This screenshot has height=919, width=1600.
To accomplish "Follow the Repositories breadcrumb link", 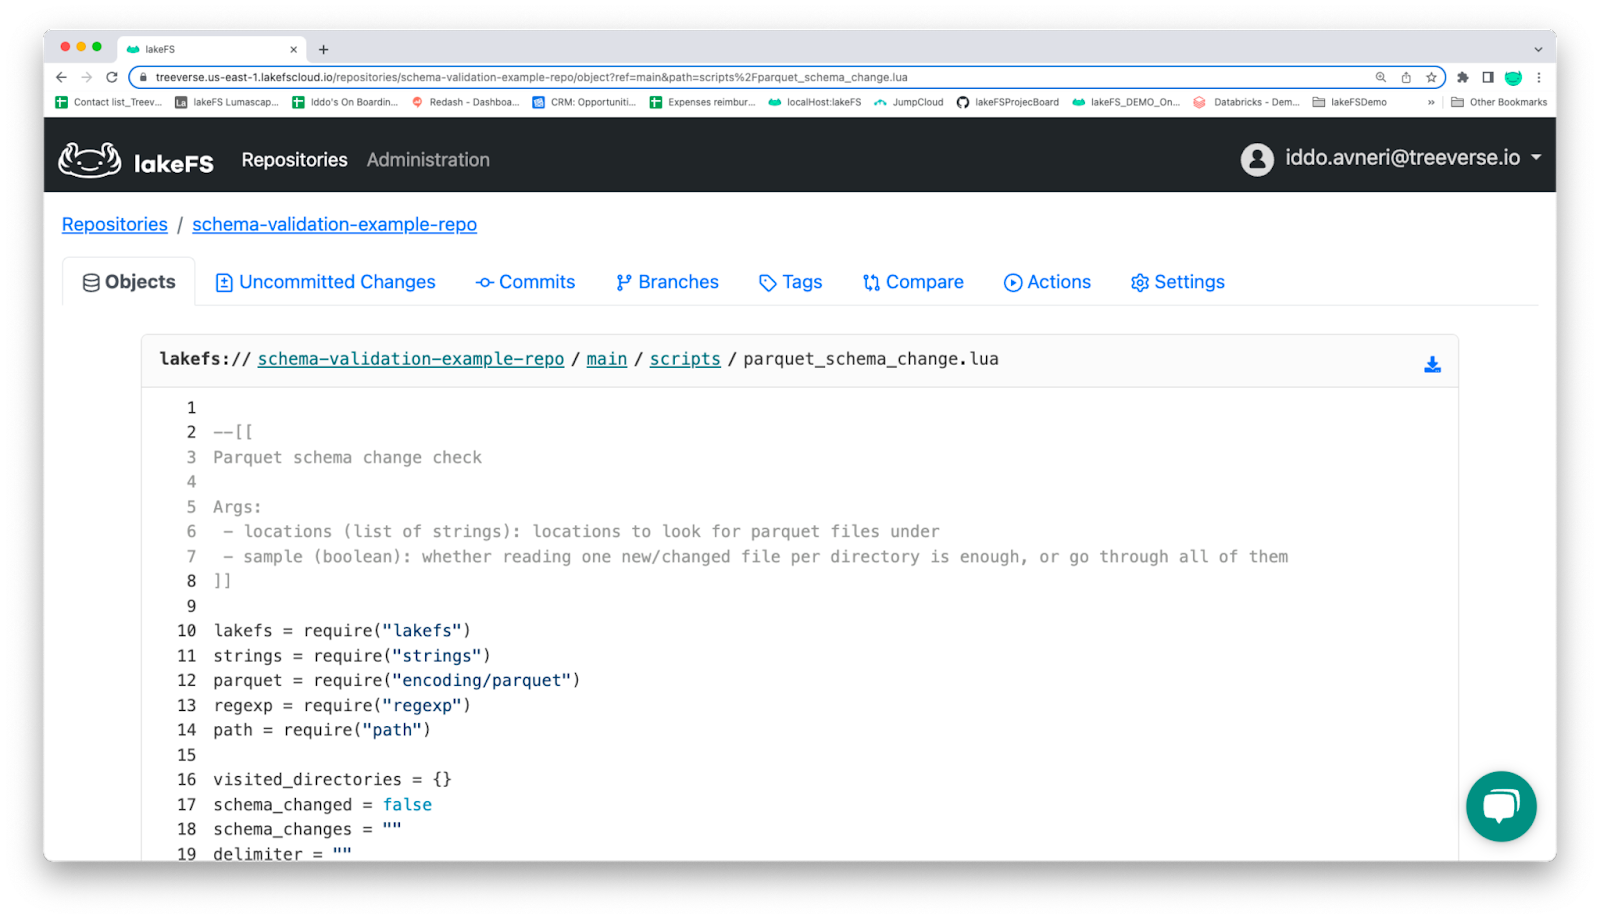I will [115, 225].
